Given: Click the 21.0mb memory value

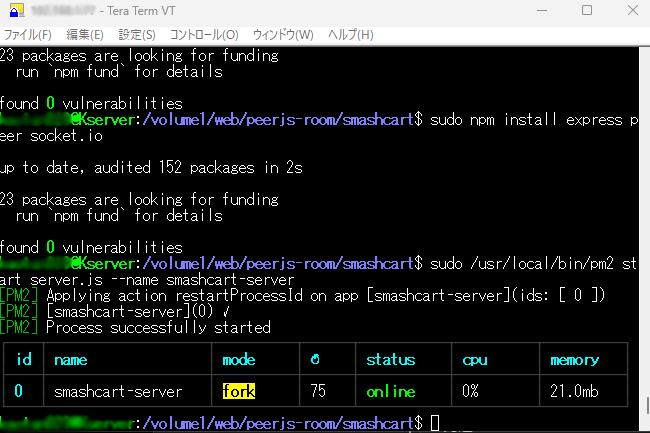Looking at the screenshot, I should (575, 392).
